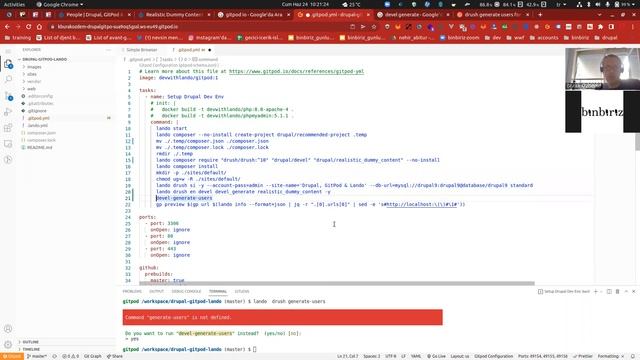Image resolution: width=640 pixels, height=360 pixels.
Task: Change Spaces: 2 indentation setting
Action: (x=371, y=356)
